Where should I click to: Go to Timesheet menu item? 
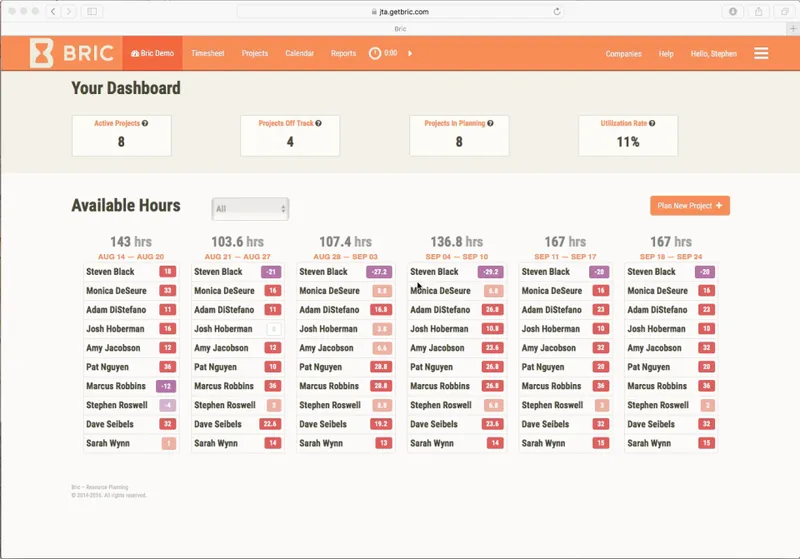[208, 53]
